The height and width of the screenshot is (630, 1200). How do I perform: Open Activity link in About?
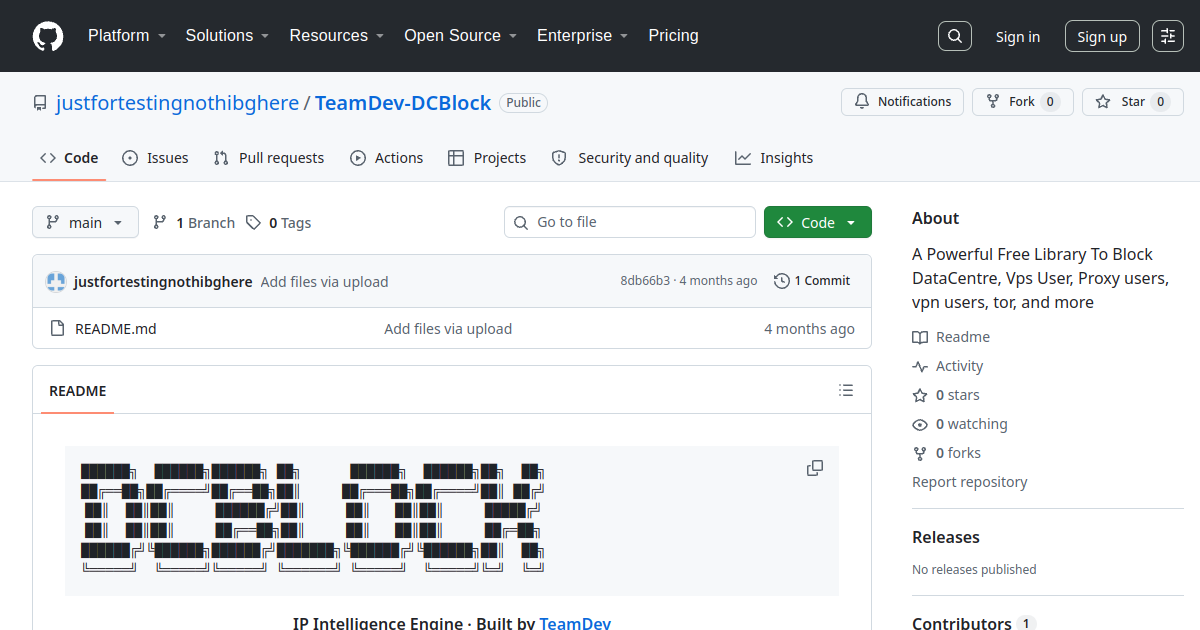(x=948, y=366)
